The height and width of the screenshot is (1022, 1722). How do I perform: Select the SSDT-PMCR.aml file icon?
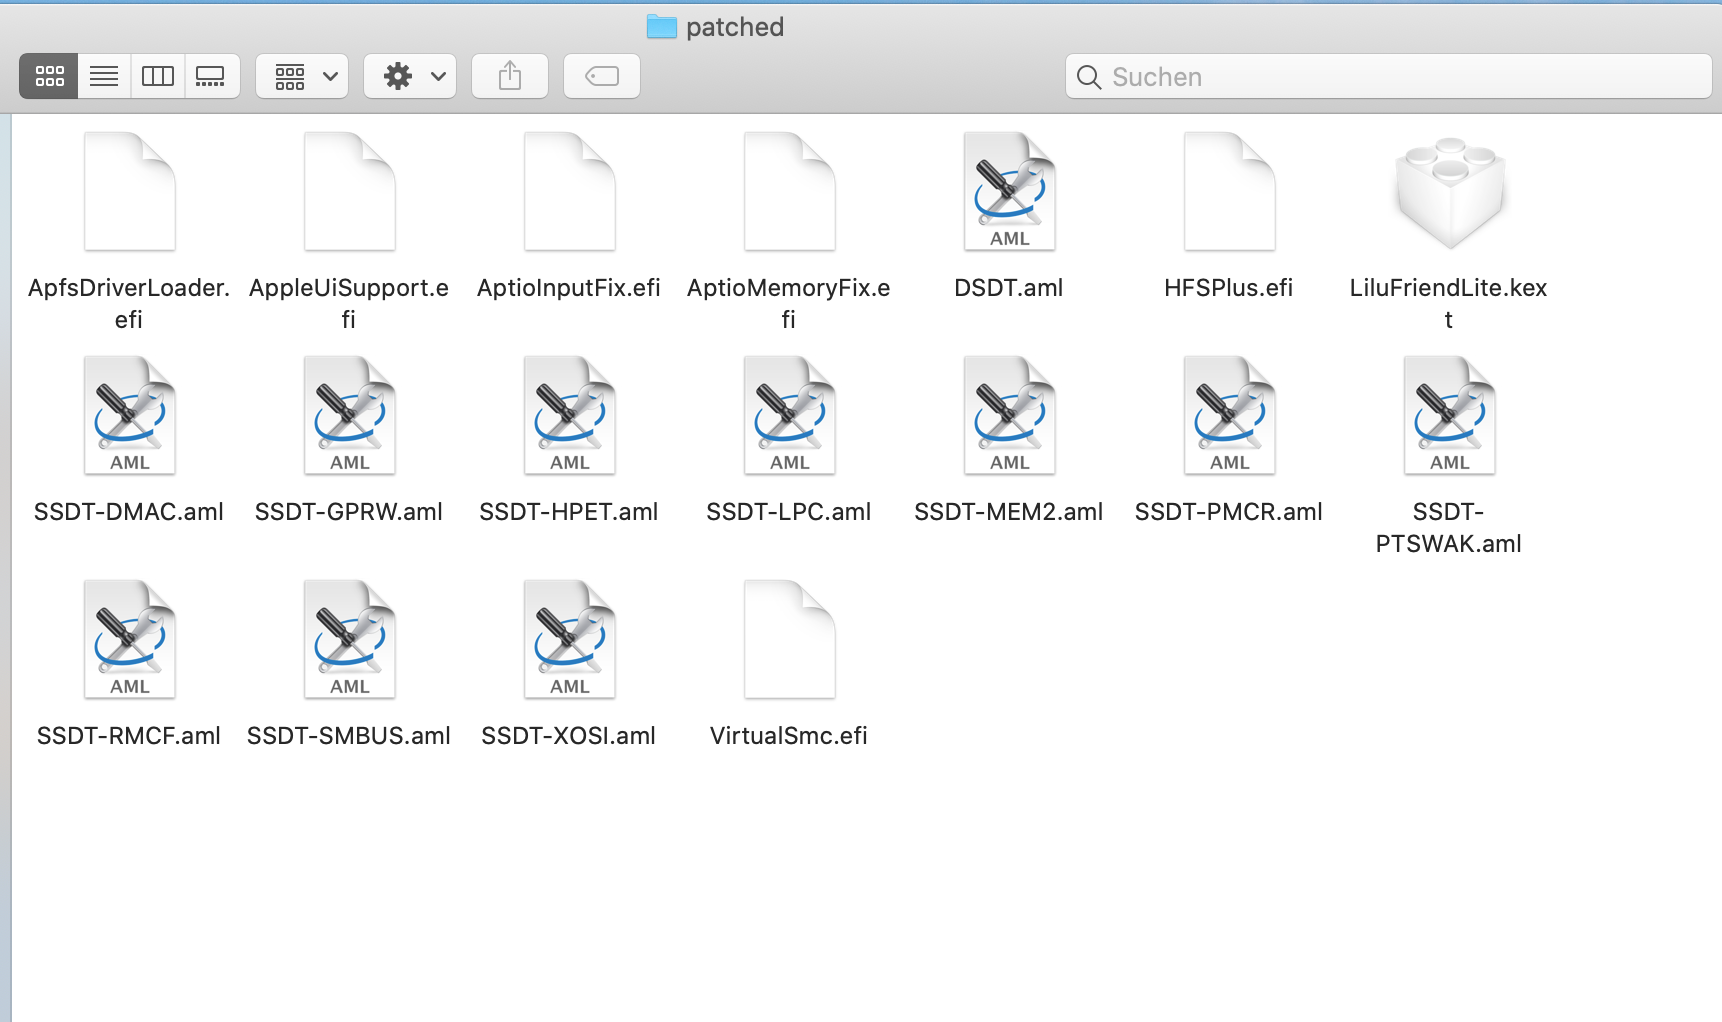(x=1230, y=415)
